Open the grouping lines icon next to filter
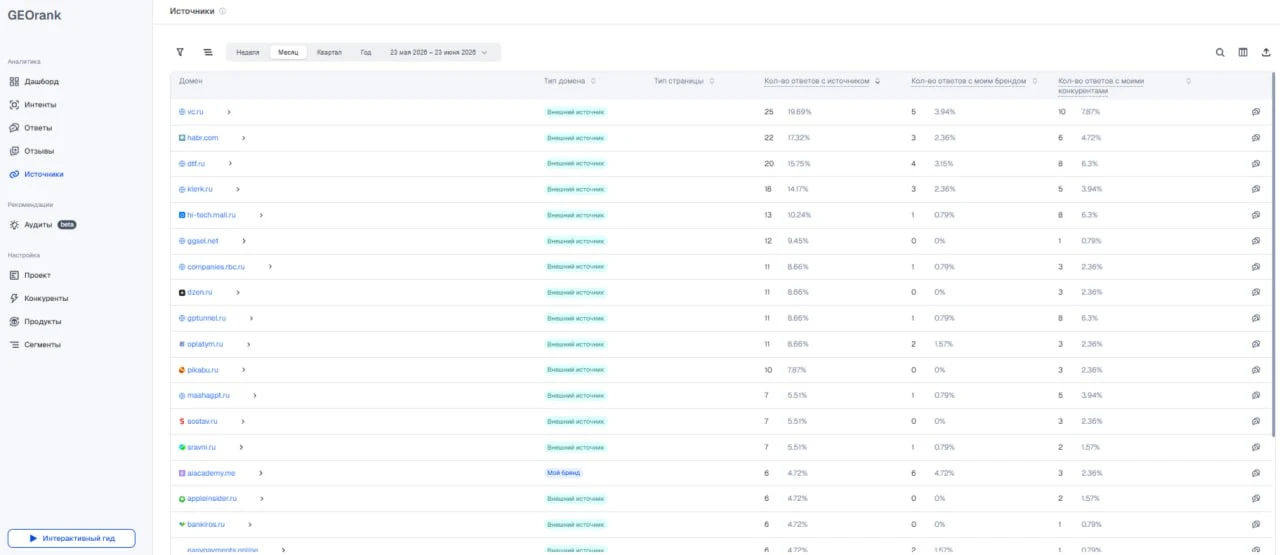This screenshot has height=555, width=1280. pos(208,52)
